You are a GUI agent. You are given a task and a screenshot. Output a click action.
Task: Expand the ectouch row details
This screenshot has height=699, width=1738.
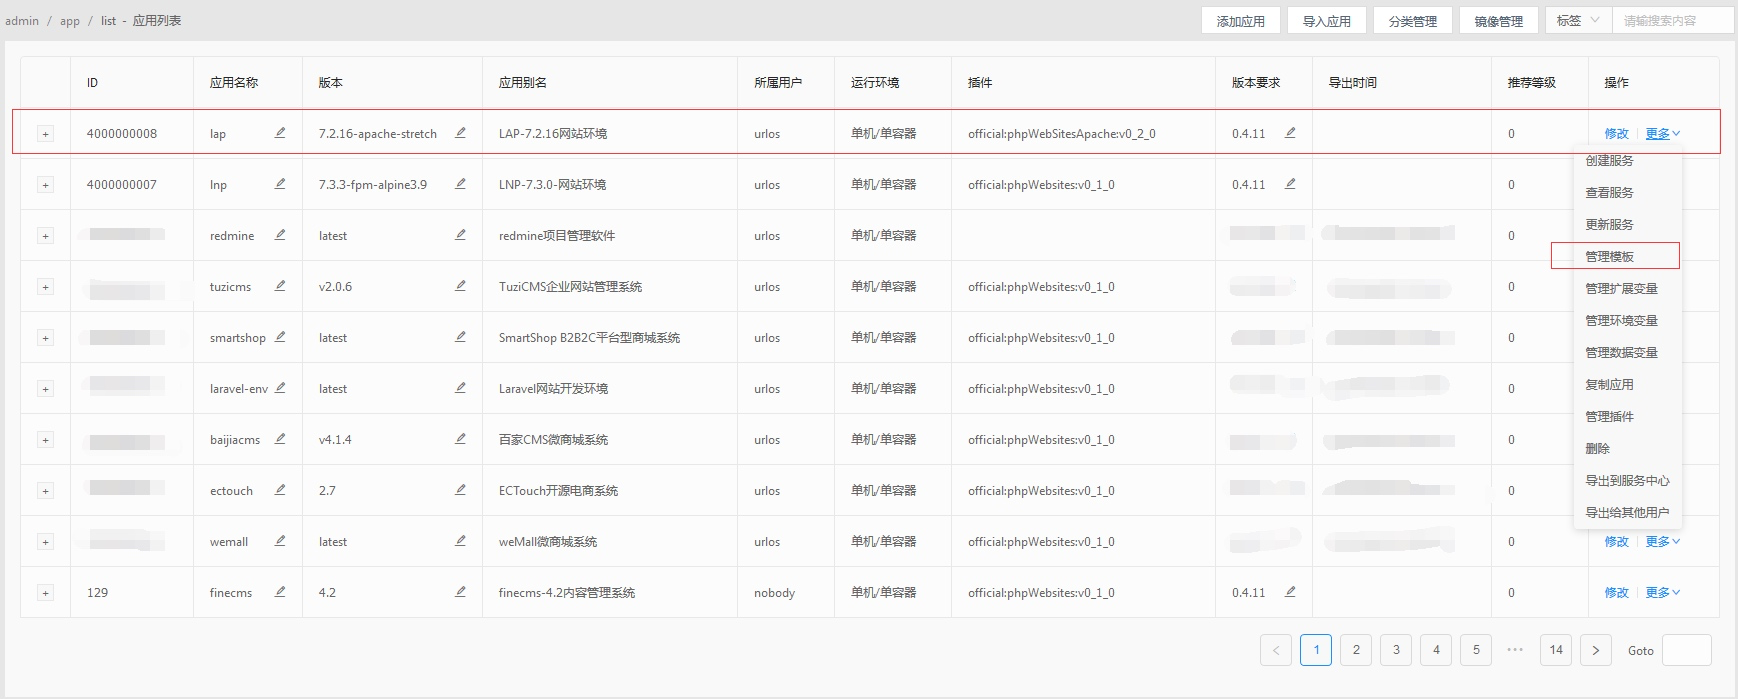pyautogui.click(x=45, y=491)
